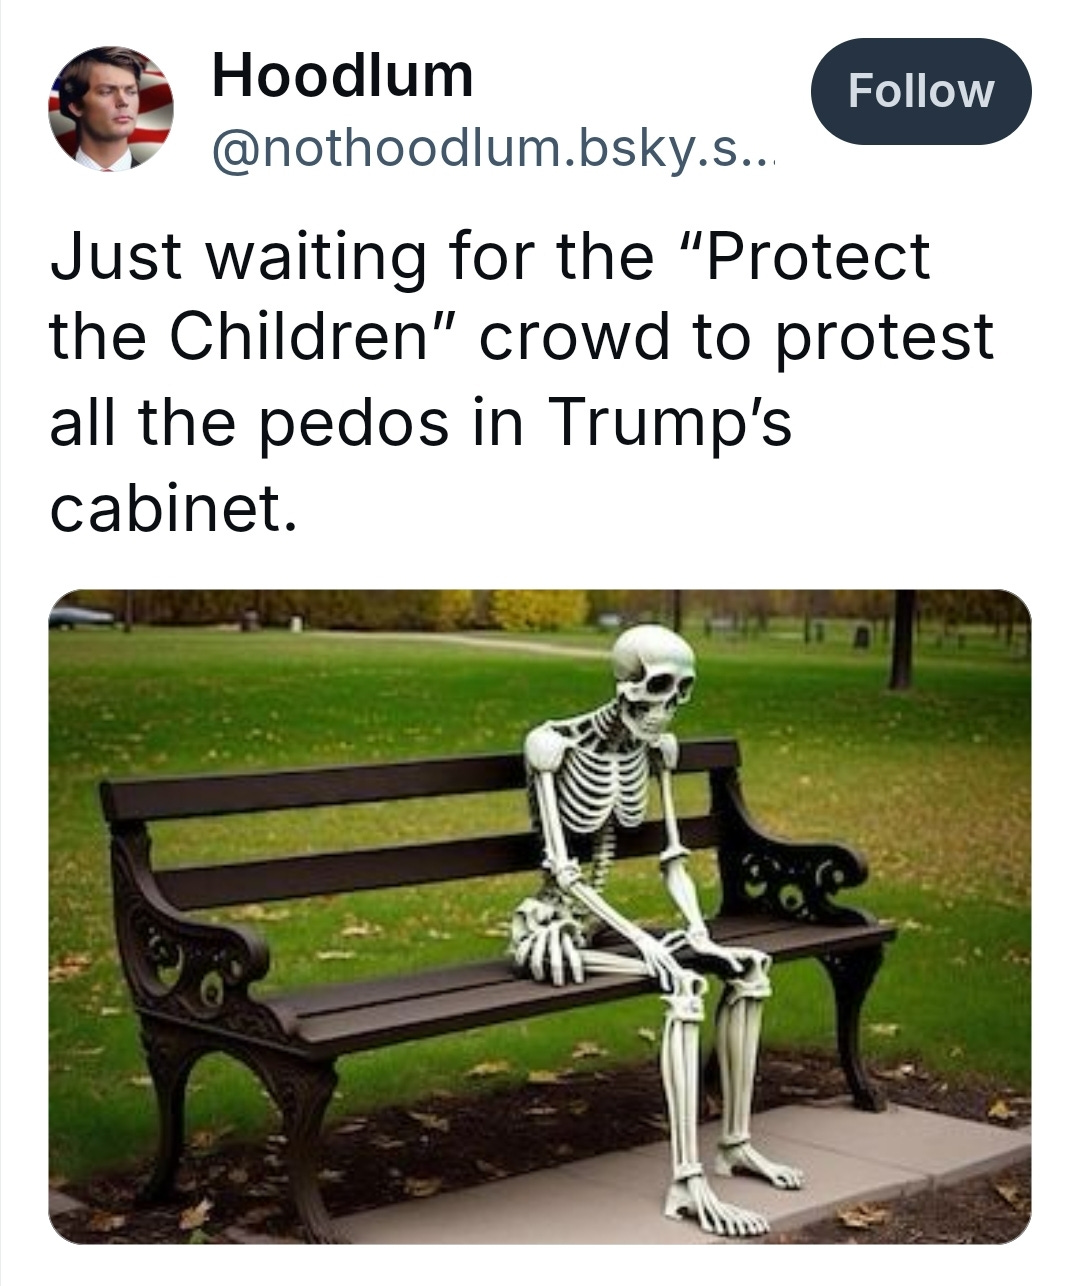
Task: Open the post text about Trump's cabinet
Action: [x=521, y=381]
